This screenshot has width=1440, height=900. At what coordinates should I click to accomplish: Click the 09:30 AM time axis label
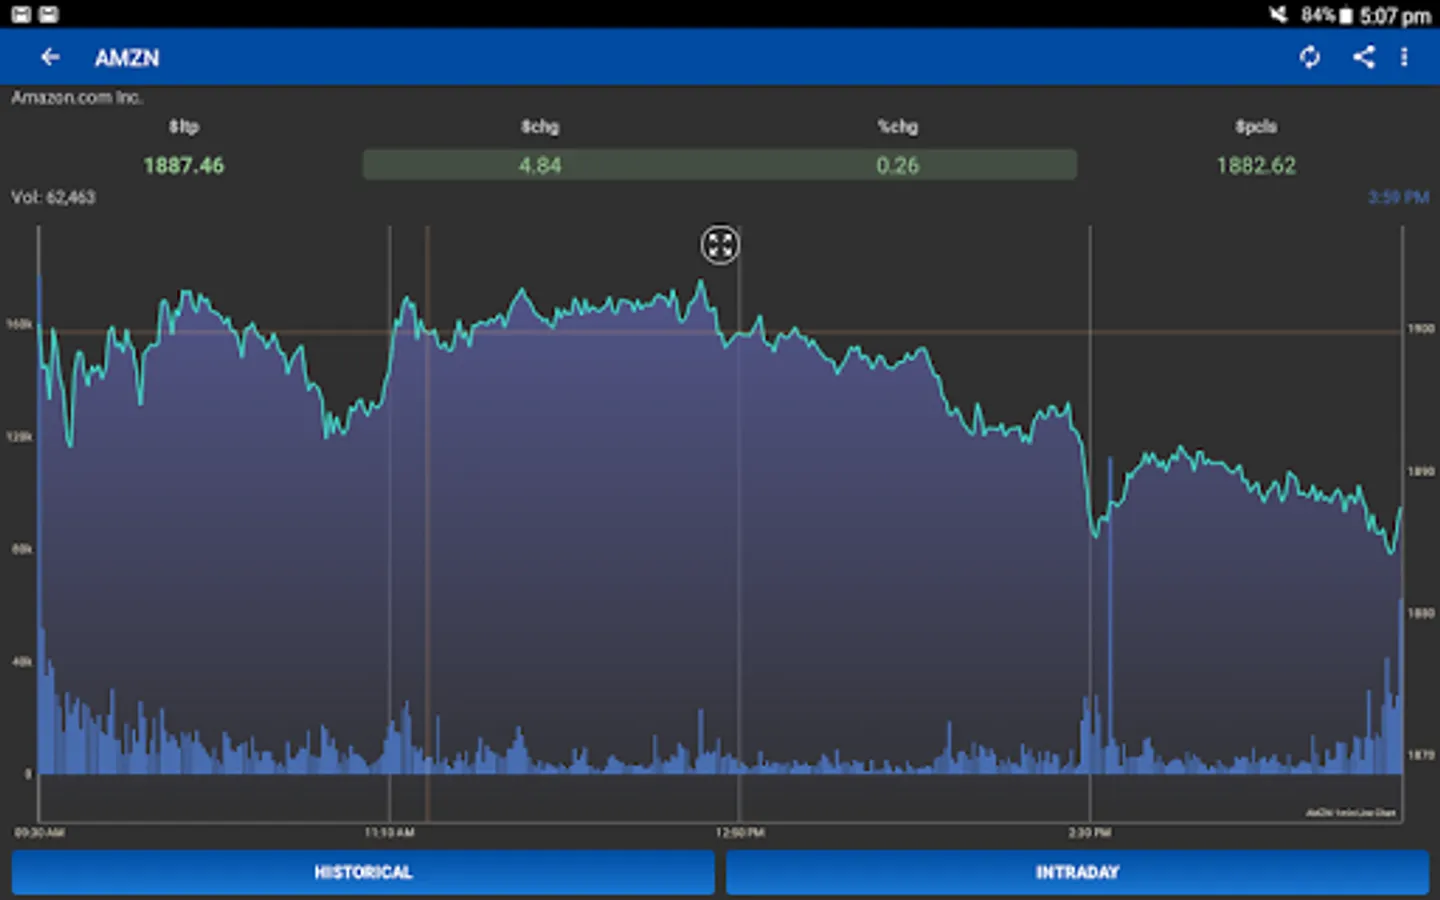[40, 832]
